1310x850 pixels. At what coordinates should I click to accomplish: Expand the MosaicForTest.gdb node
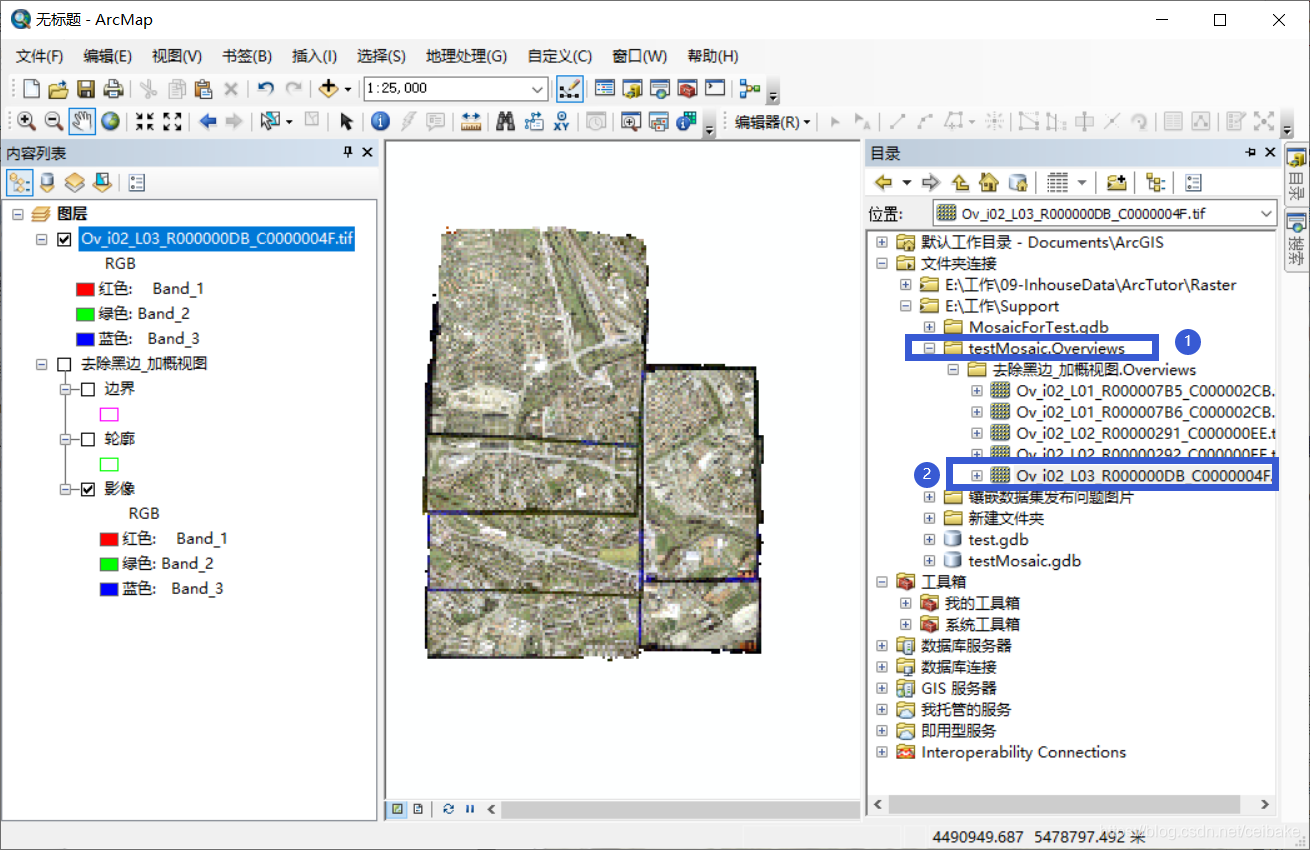tap(929, 327)
